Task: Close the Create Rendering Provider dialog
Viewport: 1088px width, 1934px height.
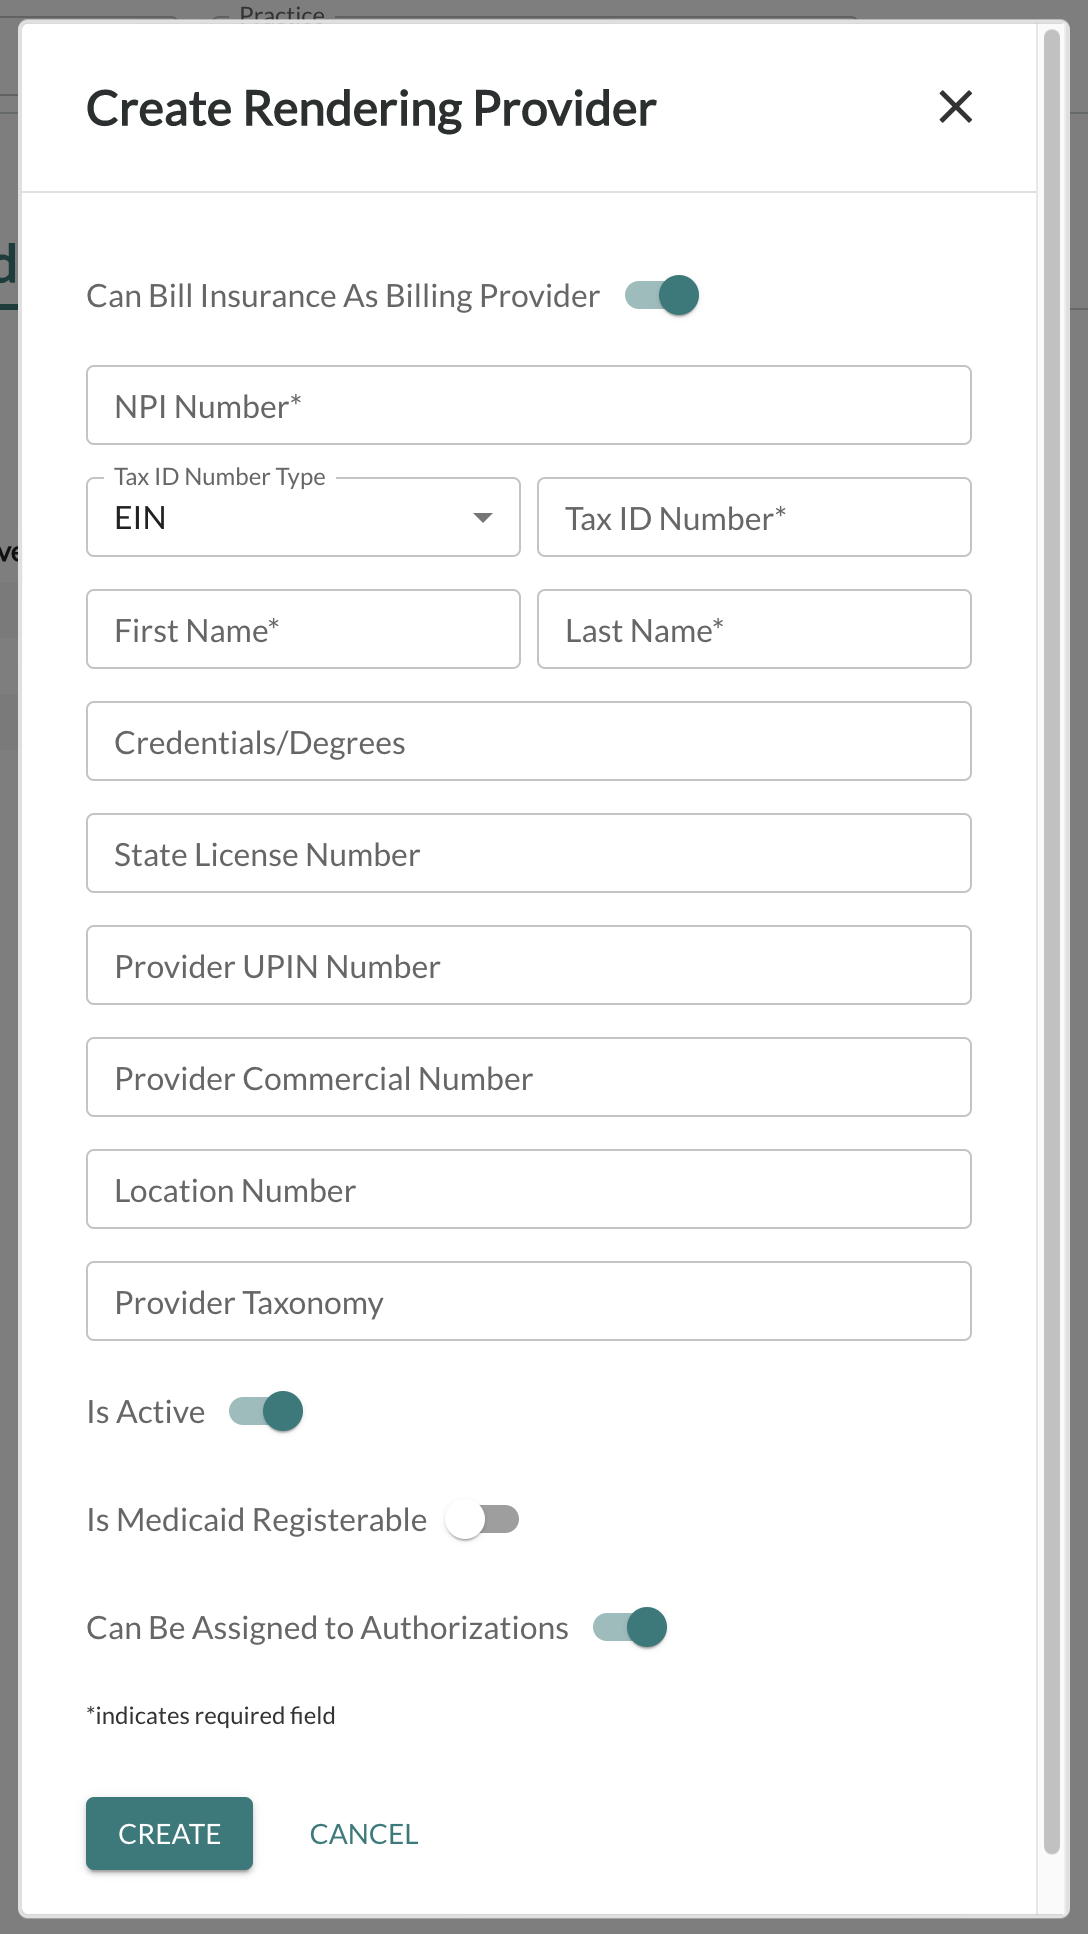Action: point(956,107)
